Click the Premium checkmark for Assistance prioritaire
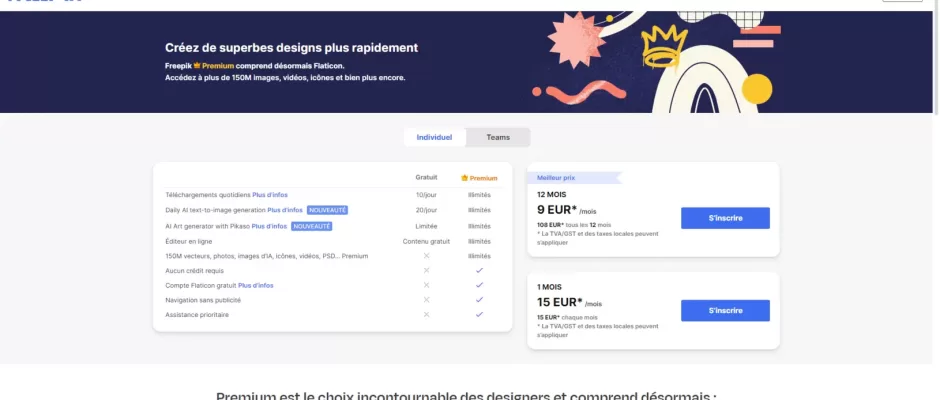 tap(479, 314)
